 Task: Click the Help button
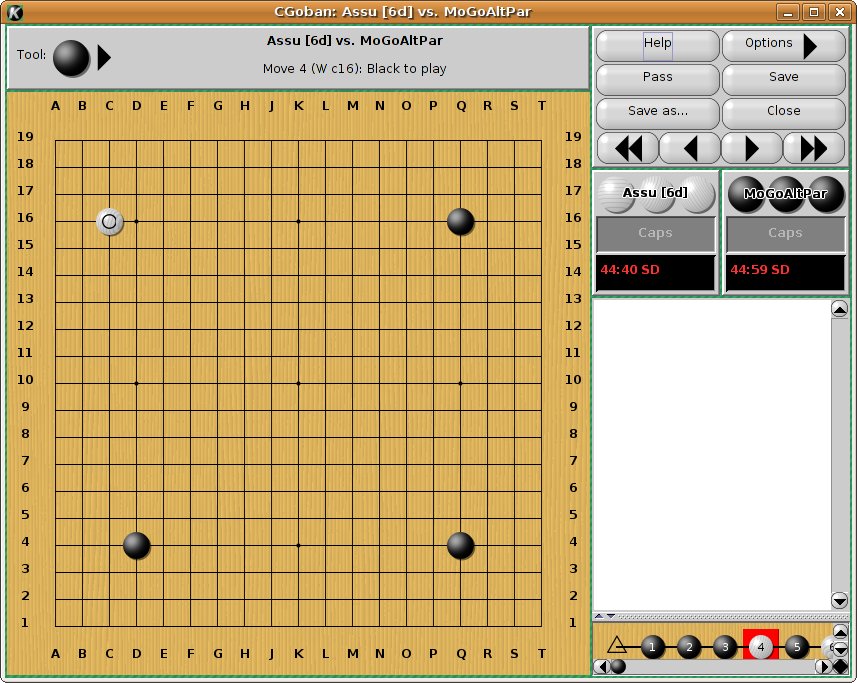[657, 45]
